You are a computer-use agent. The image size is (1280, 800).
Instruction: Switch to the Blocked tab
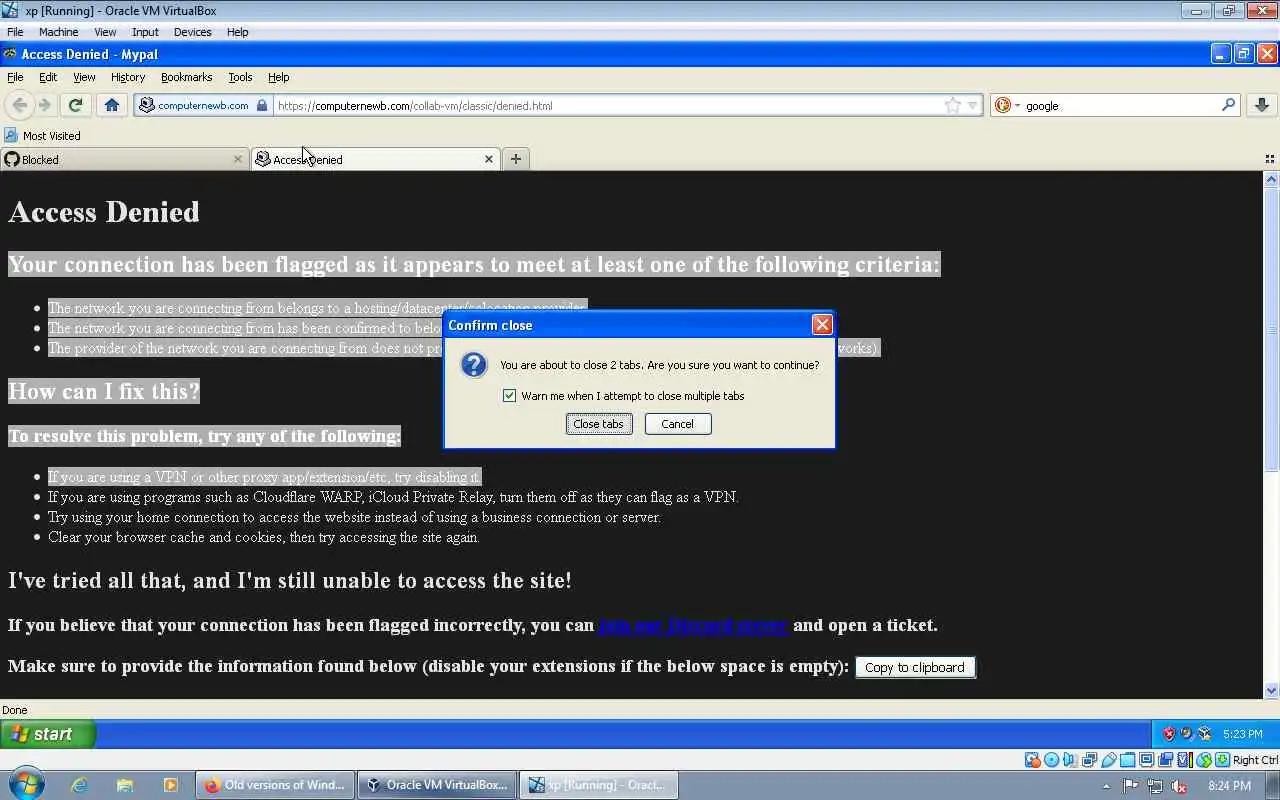coord(123,159)
